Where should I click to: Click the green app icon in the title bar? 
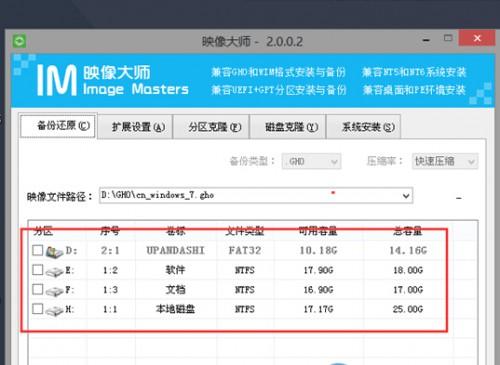pos(19,41)
